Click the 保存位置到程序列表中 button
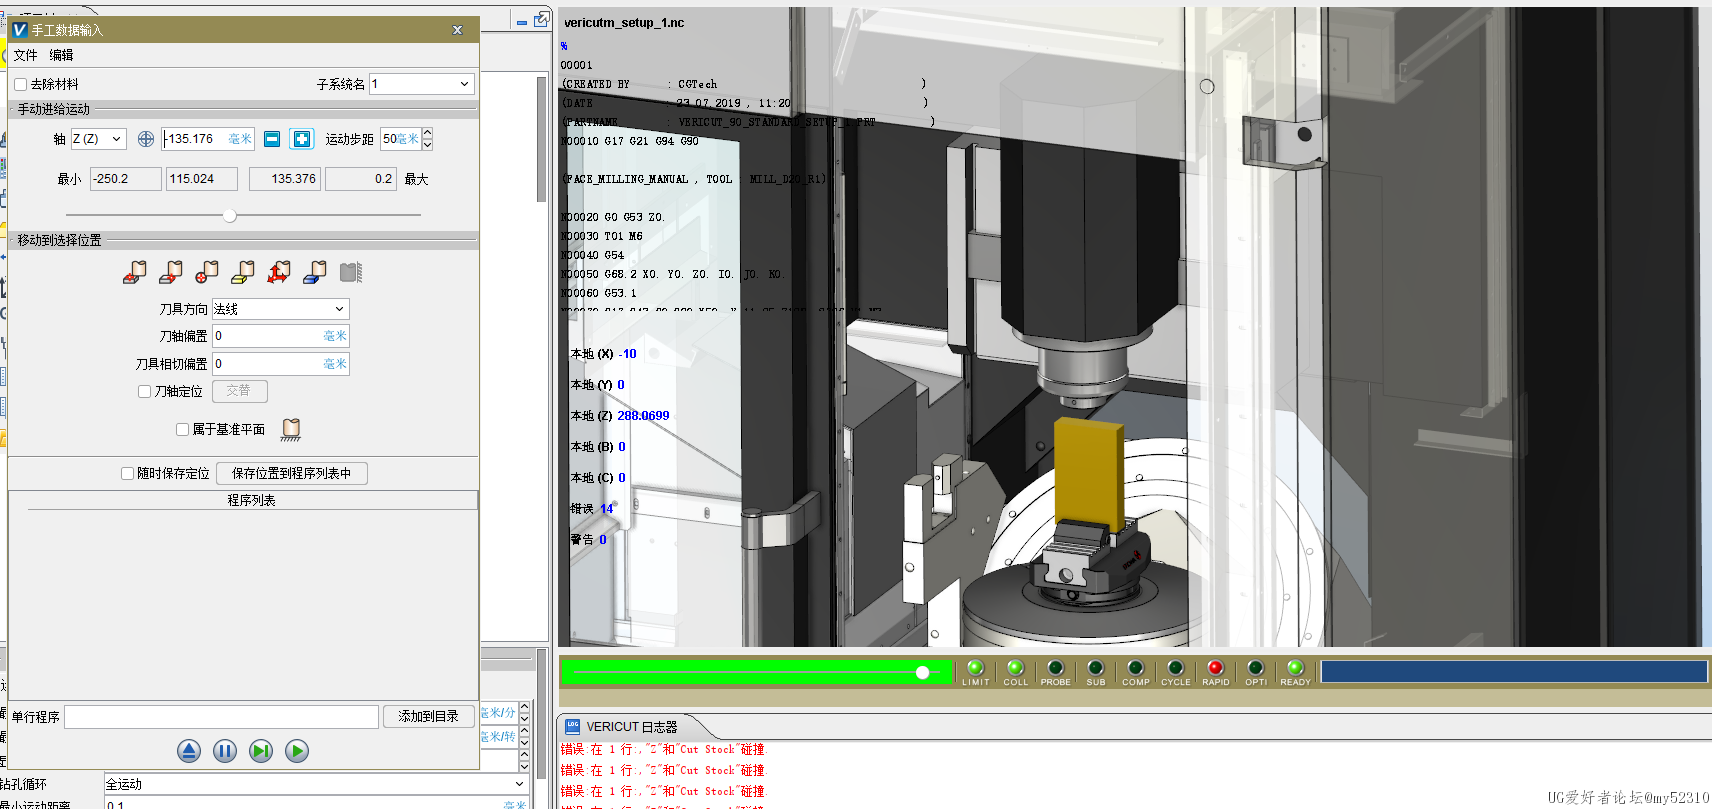The width and height of the screenshot is (1712, 809). tap(292, 473)
